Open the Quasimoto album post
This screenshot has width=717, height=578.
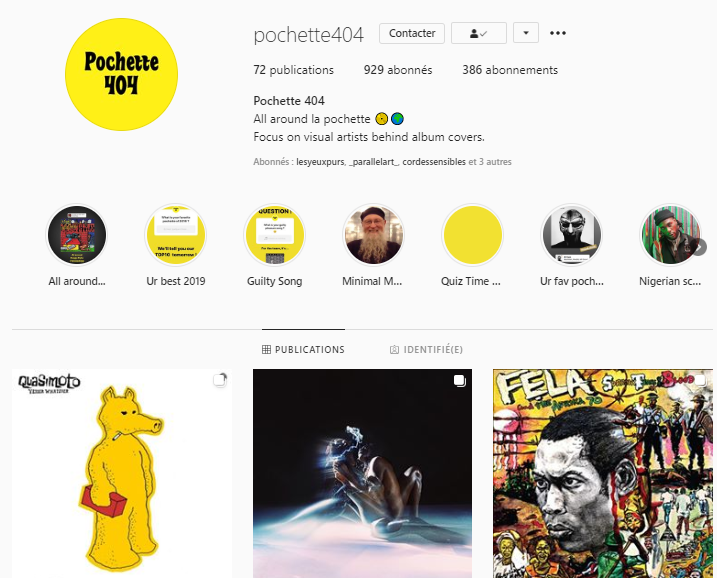coord(122,473)
